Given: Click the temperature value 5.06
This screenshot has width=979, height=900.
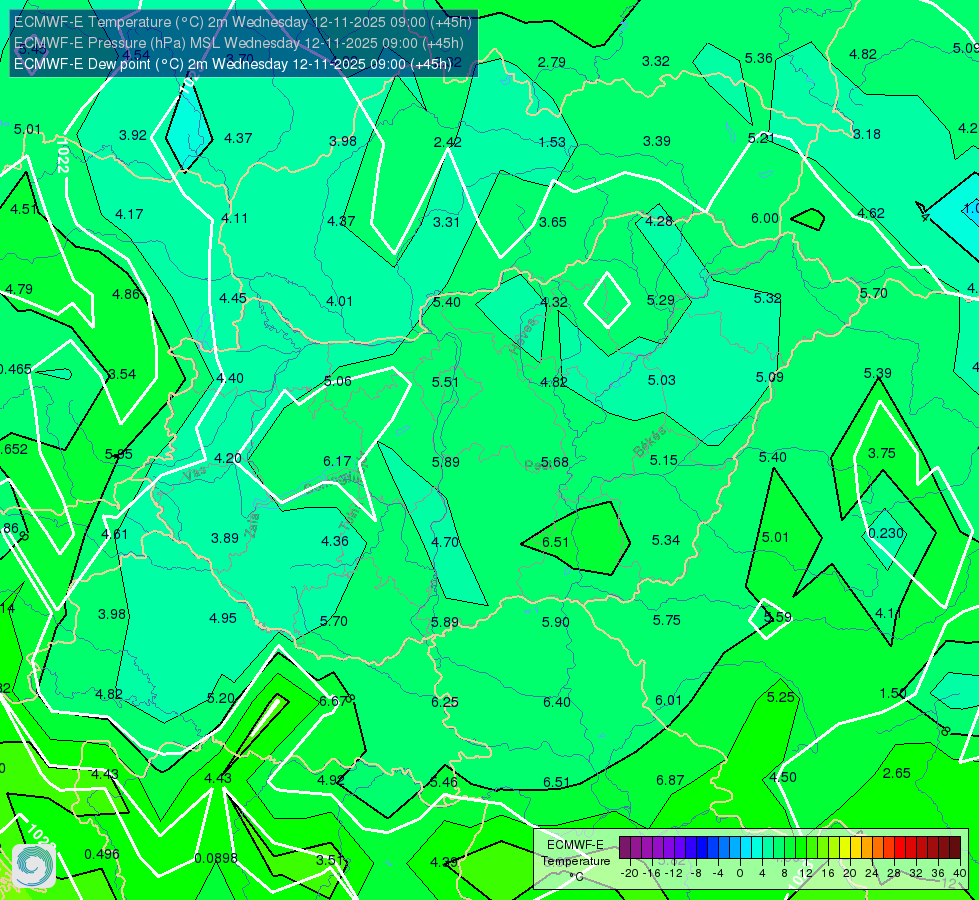Looking at the screenshot, I should [x=338, y=382].
